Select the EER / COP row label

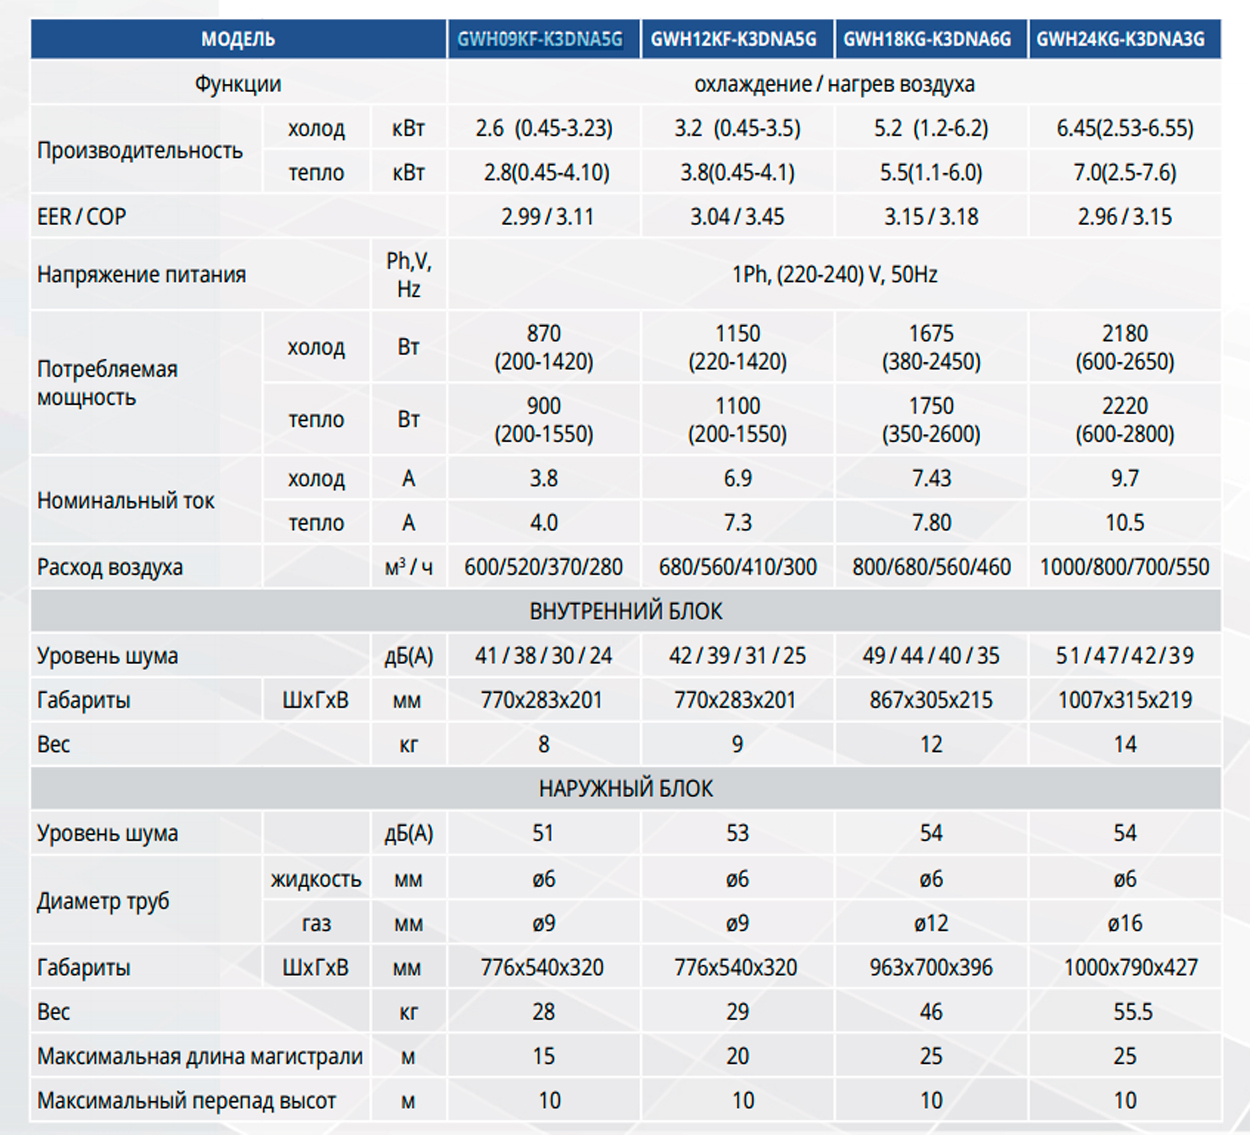(x=82, y=217)
